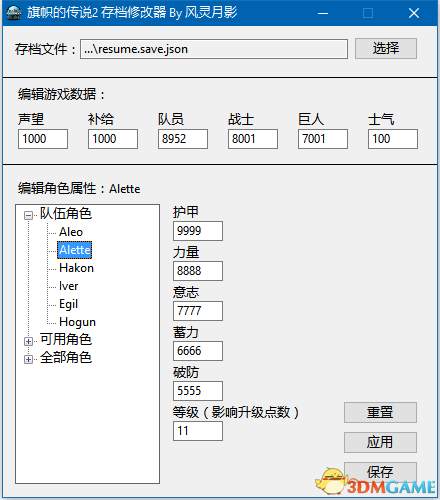Viewport: 440px width, 500px height.
Task: Select Hakon in the character tree
Action: [x=76, y=268]
